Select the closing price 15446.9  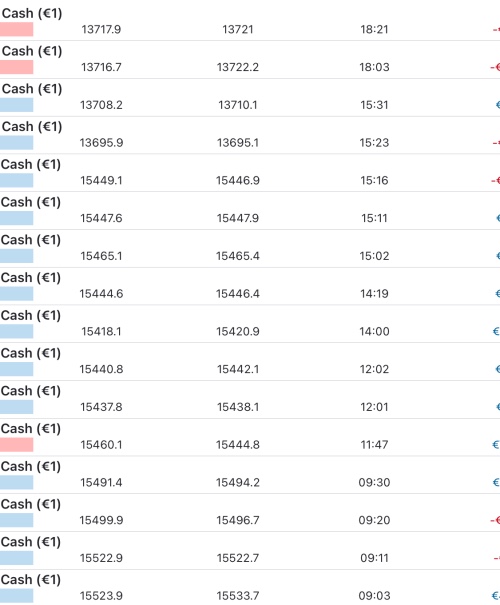click(x=238, y=180)
